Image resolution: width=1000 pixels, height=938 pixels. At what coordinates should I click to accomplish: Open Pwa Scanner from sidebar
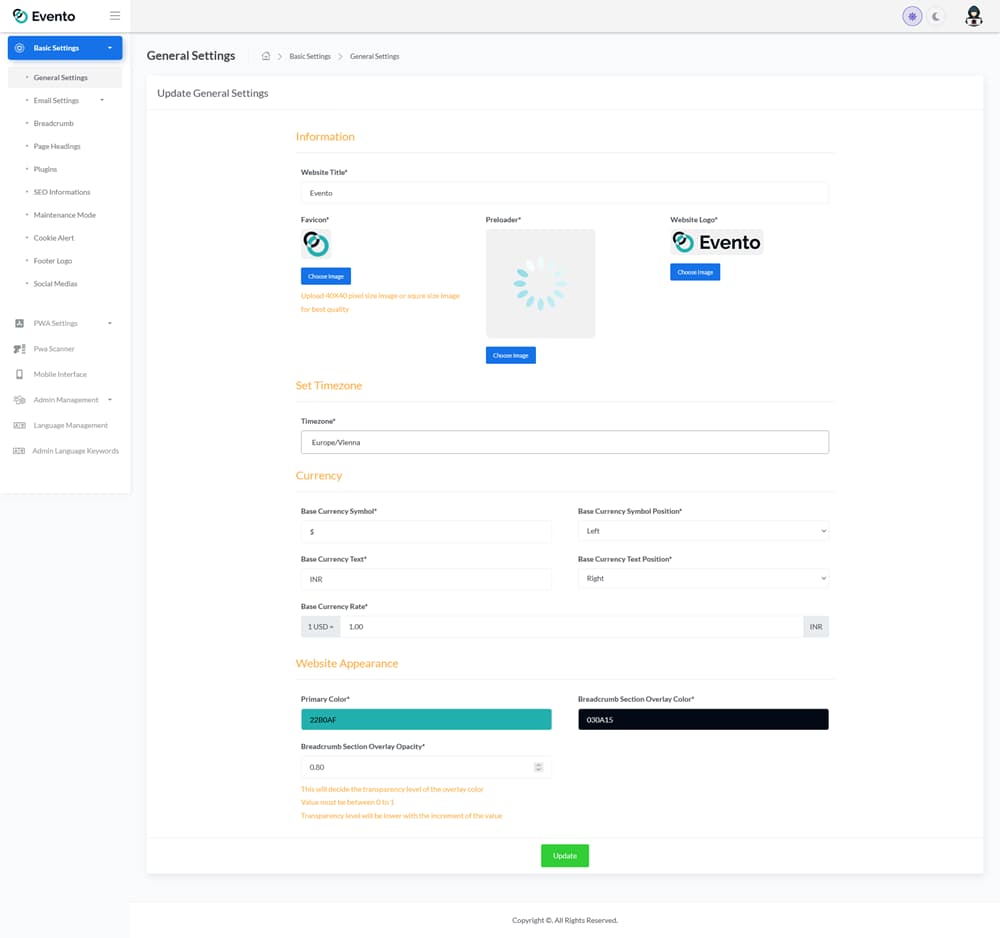(54, 349)
